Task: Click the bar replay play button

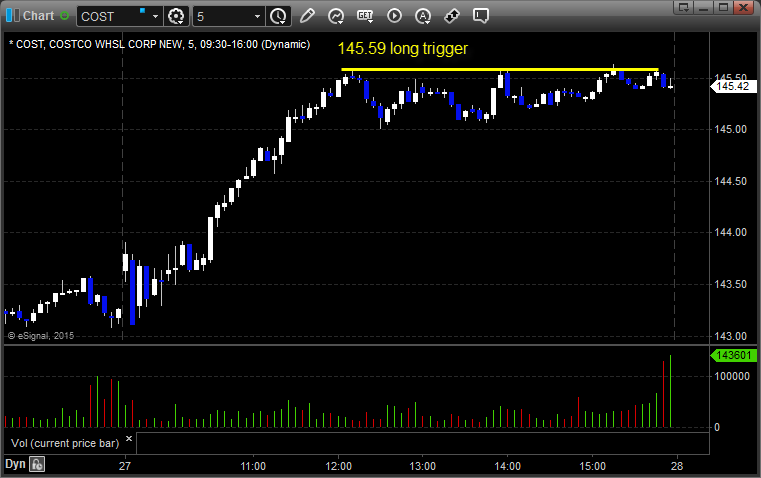Action: click(394, 16)
